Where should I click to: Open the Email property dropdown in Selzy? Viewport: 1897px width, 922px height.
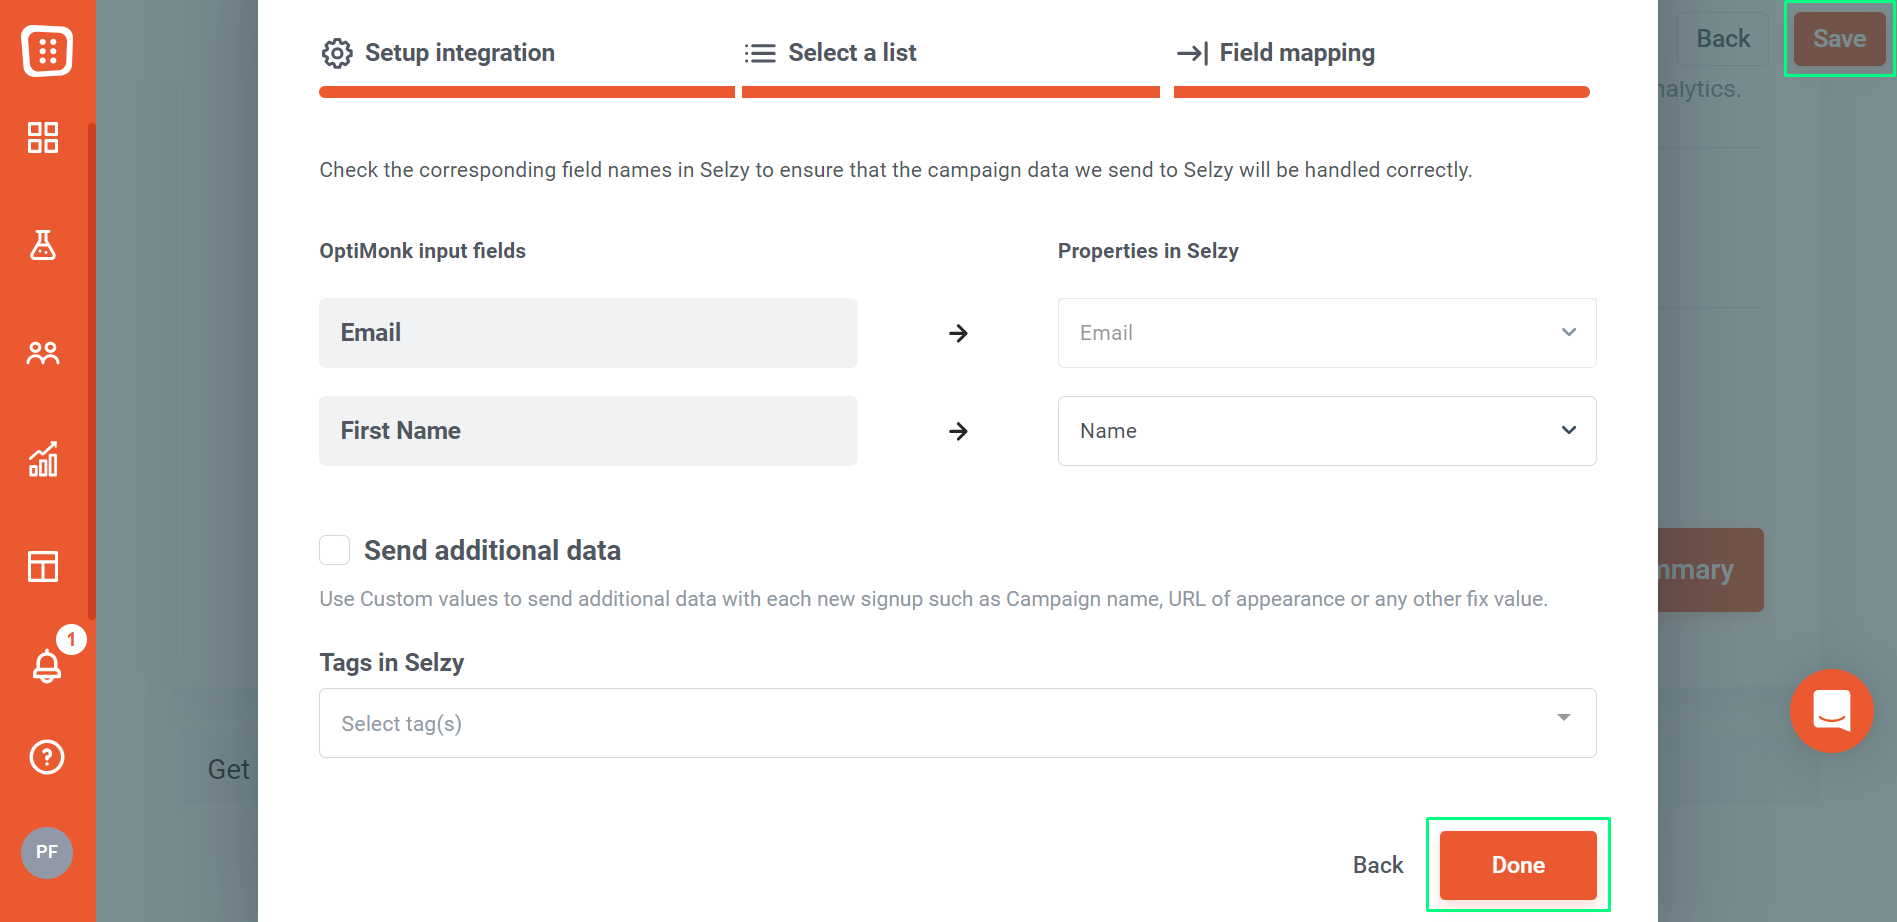tap(1327, 333)
